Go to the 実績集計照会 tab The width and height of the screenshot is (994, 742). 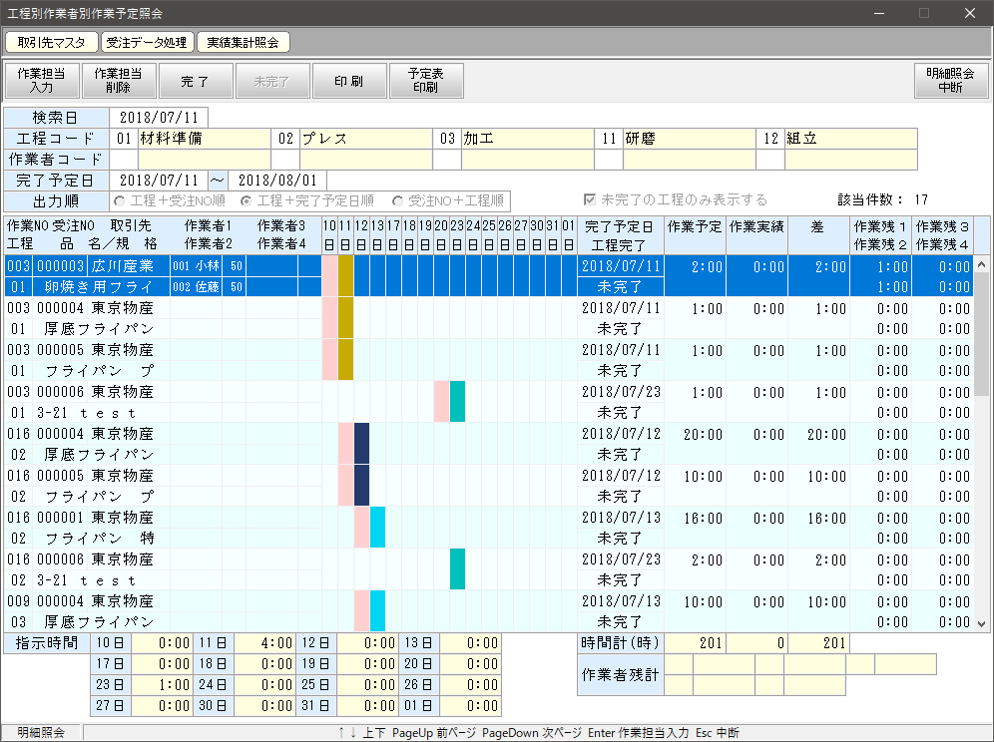(243, 42)
